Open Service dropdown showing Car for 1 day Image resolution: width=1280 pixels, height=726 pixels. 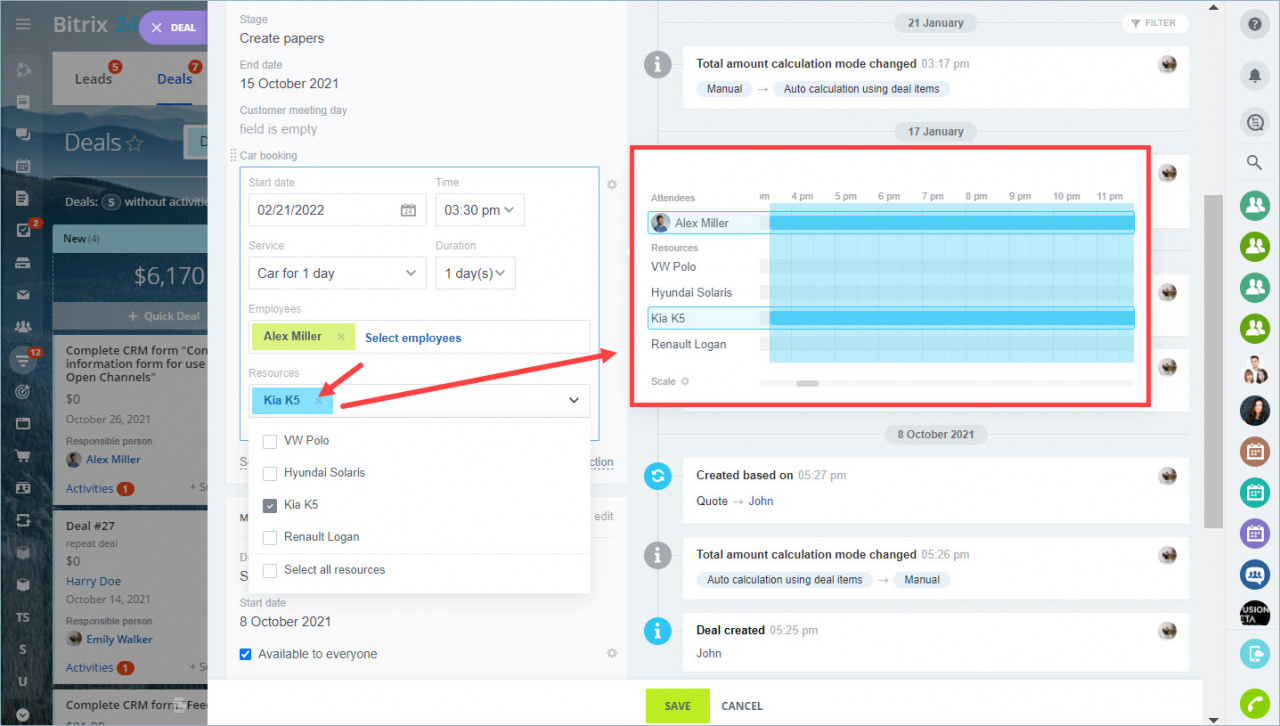337,273
